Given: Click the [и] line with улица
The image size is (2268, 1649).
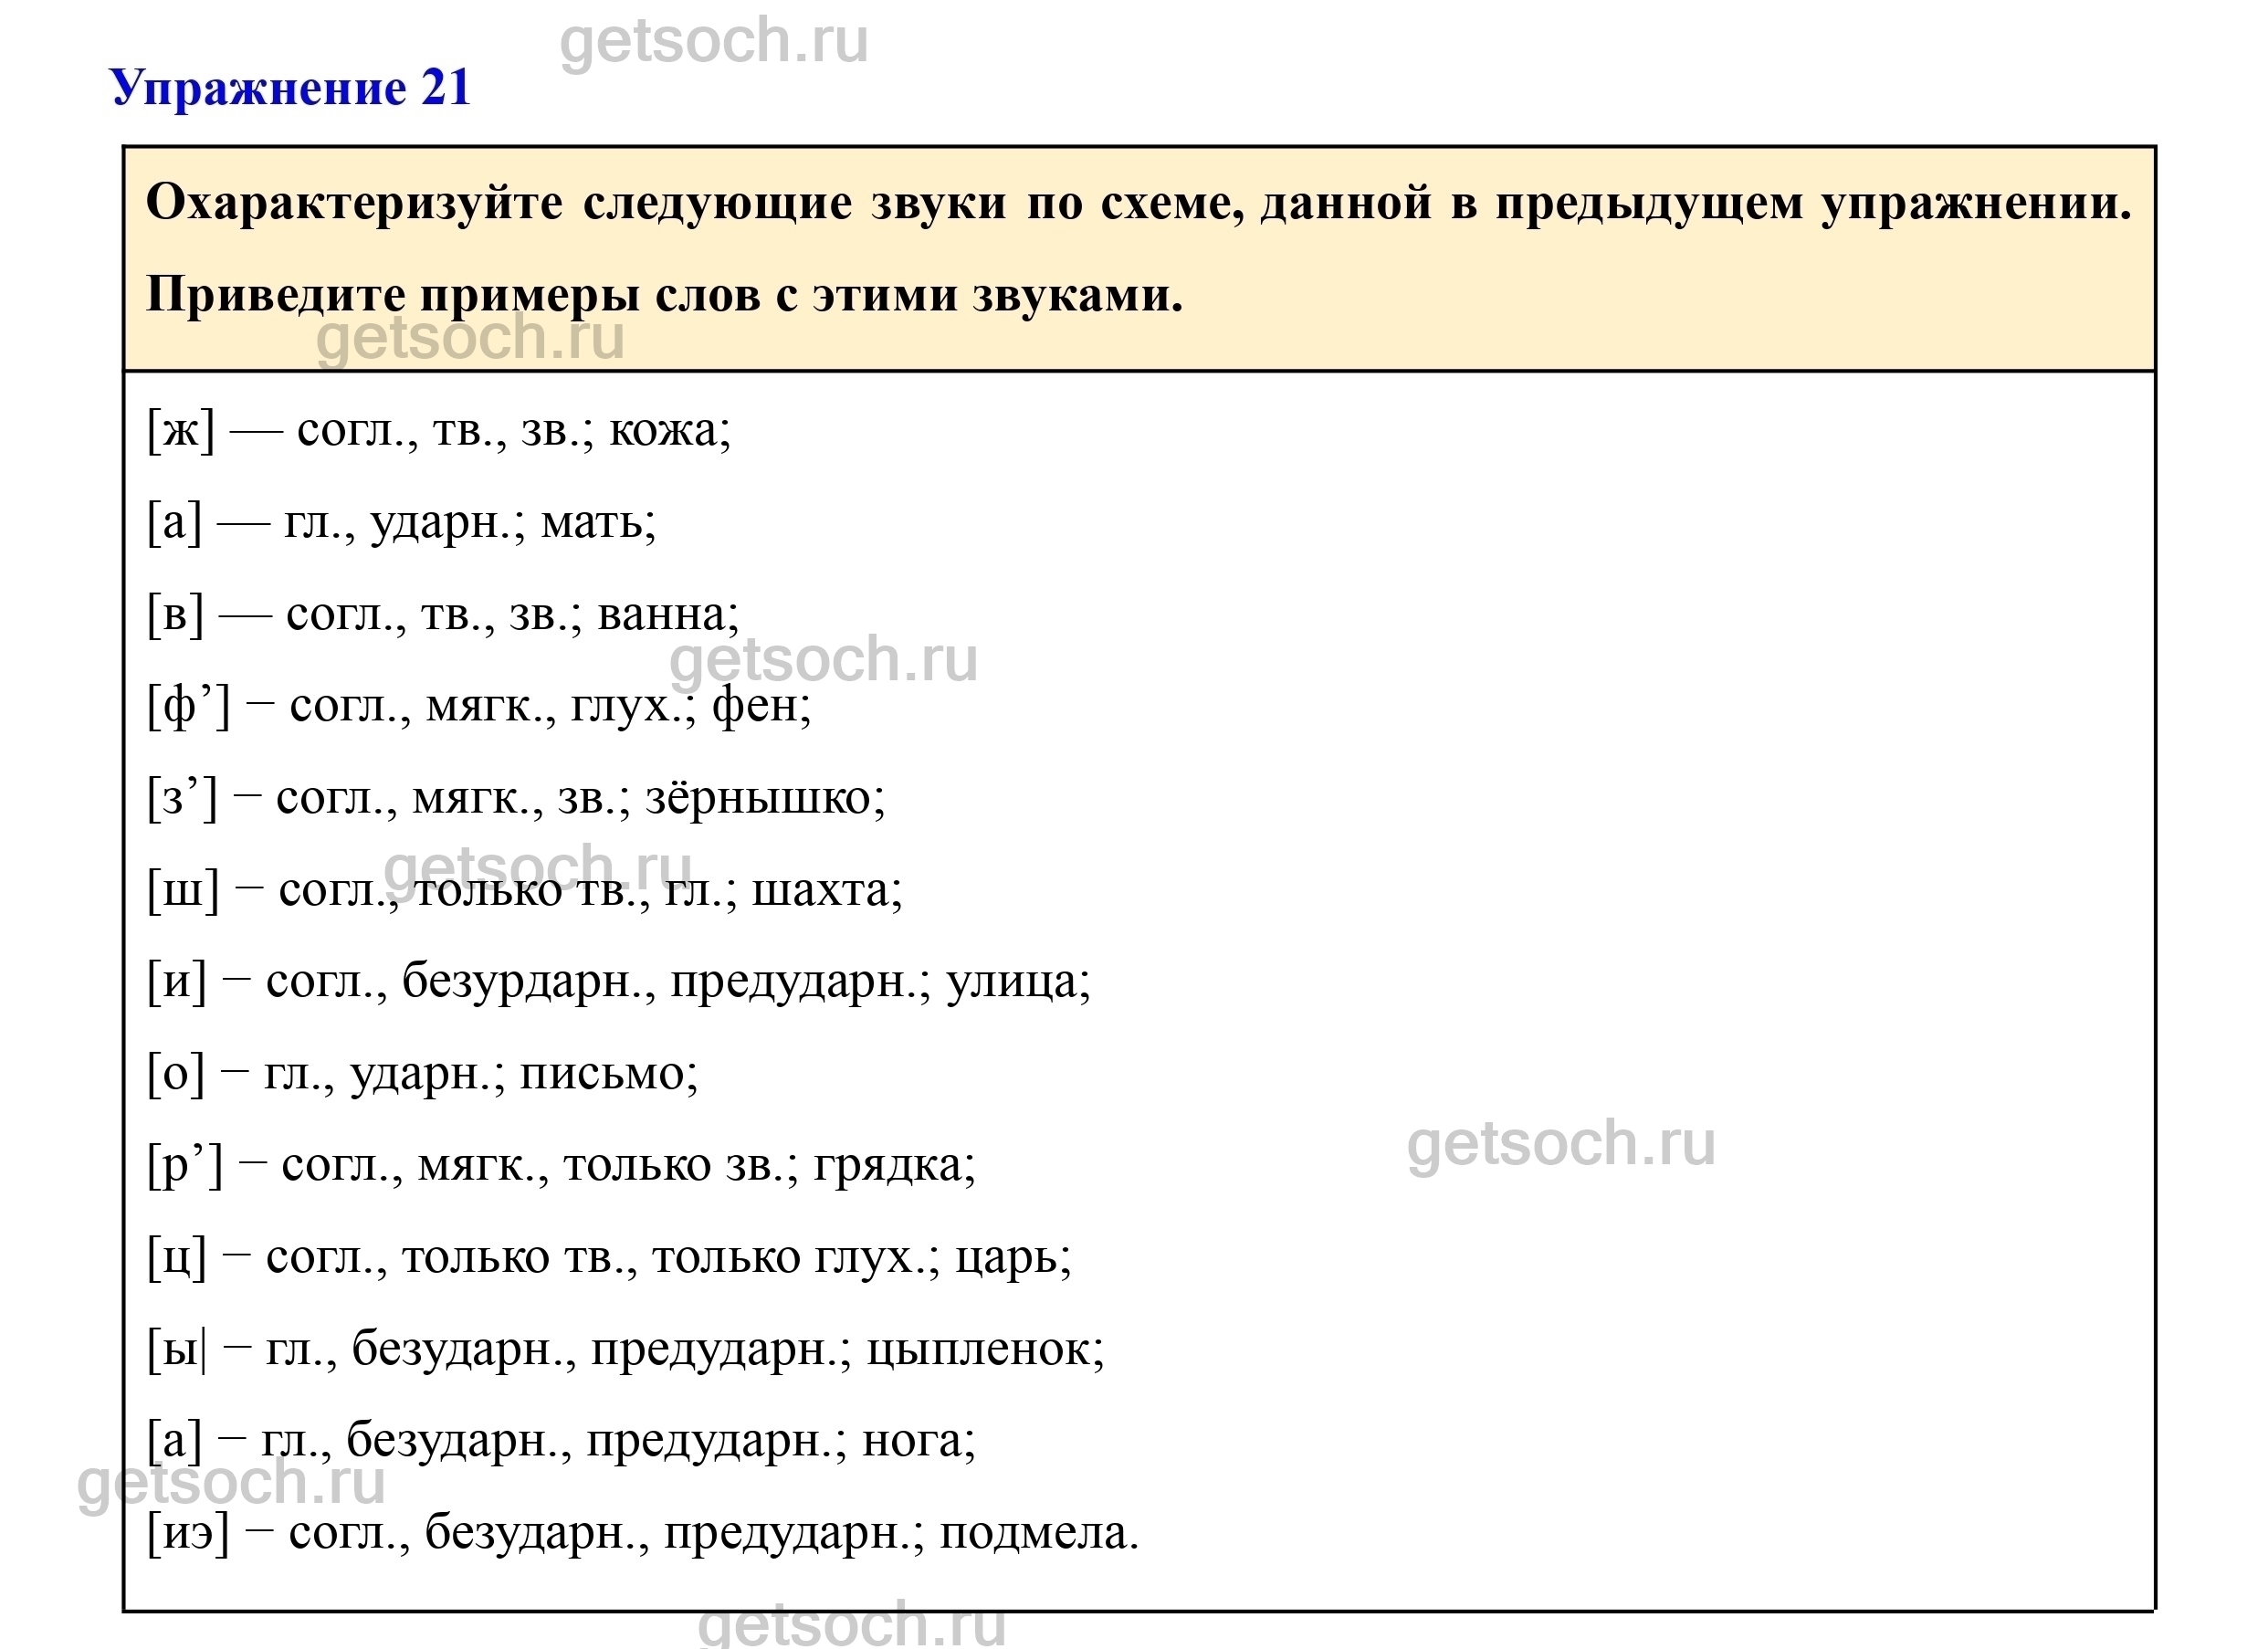Looking at the screenshot, I should tap(618, 982).
